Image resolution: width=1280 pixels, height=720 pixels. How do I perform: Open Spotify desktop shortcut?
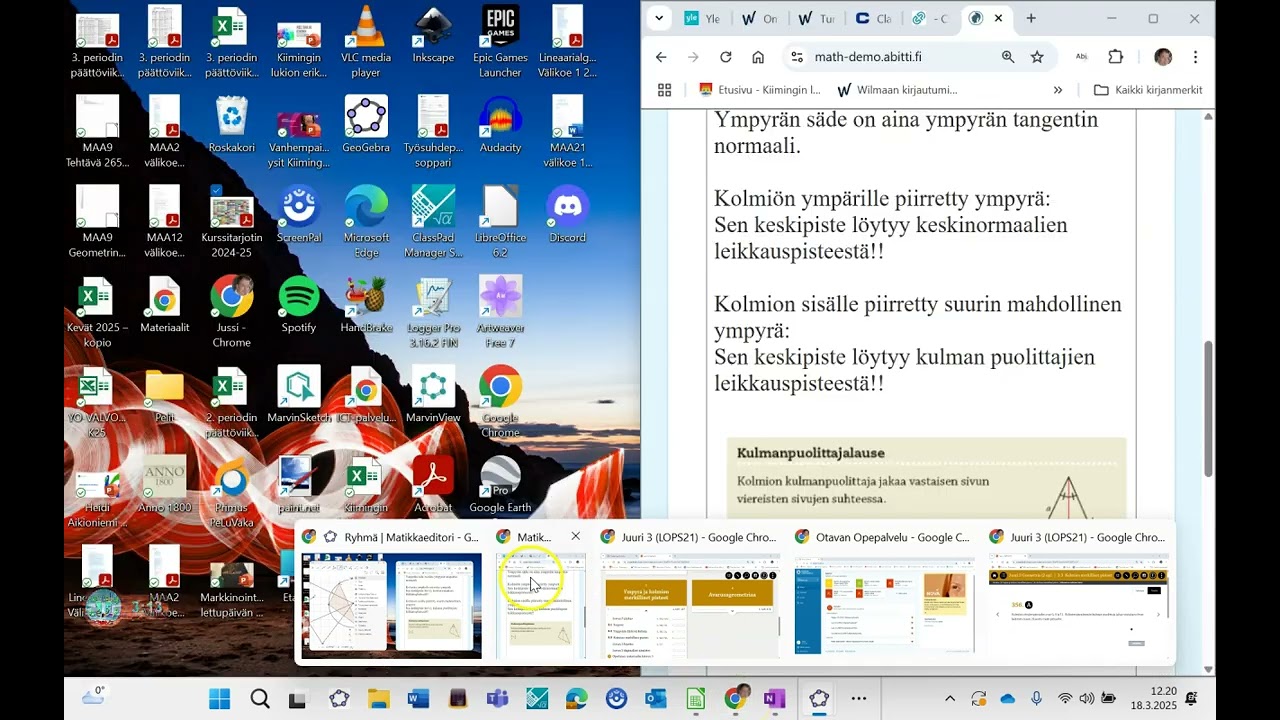(299, 305)
